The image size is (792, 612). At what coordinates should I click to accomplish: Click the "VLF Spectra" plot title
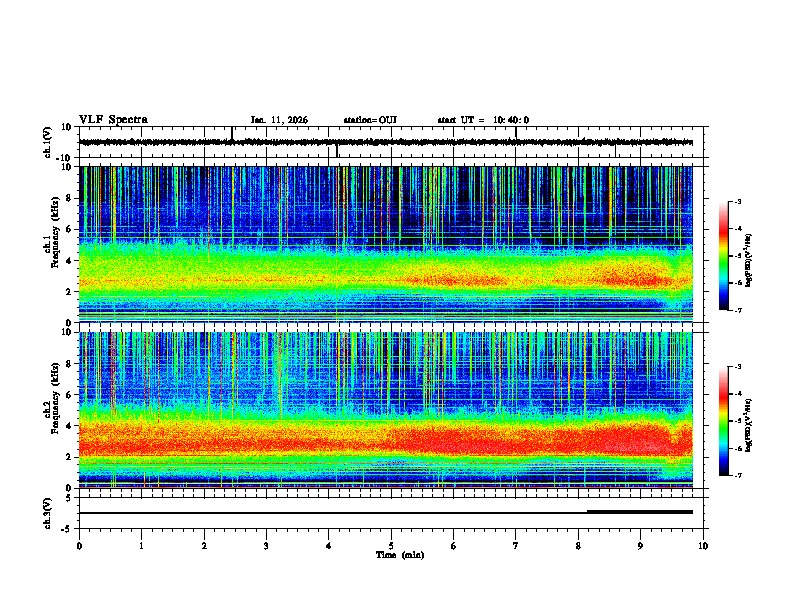click(113, 120)
